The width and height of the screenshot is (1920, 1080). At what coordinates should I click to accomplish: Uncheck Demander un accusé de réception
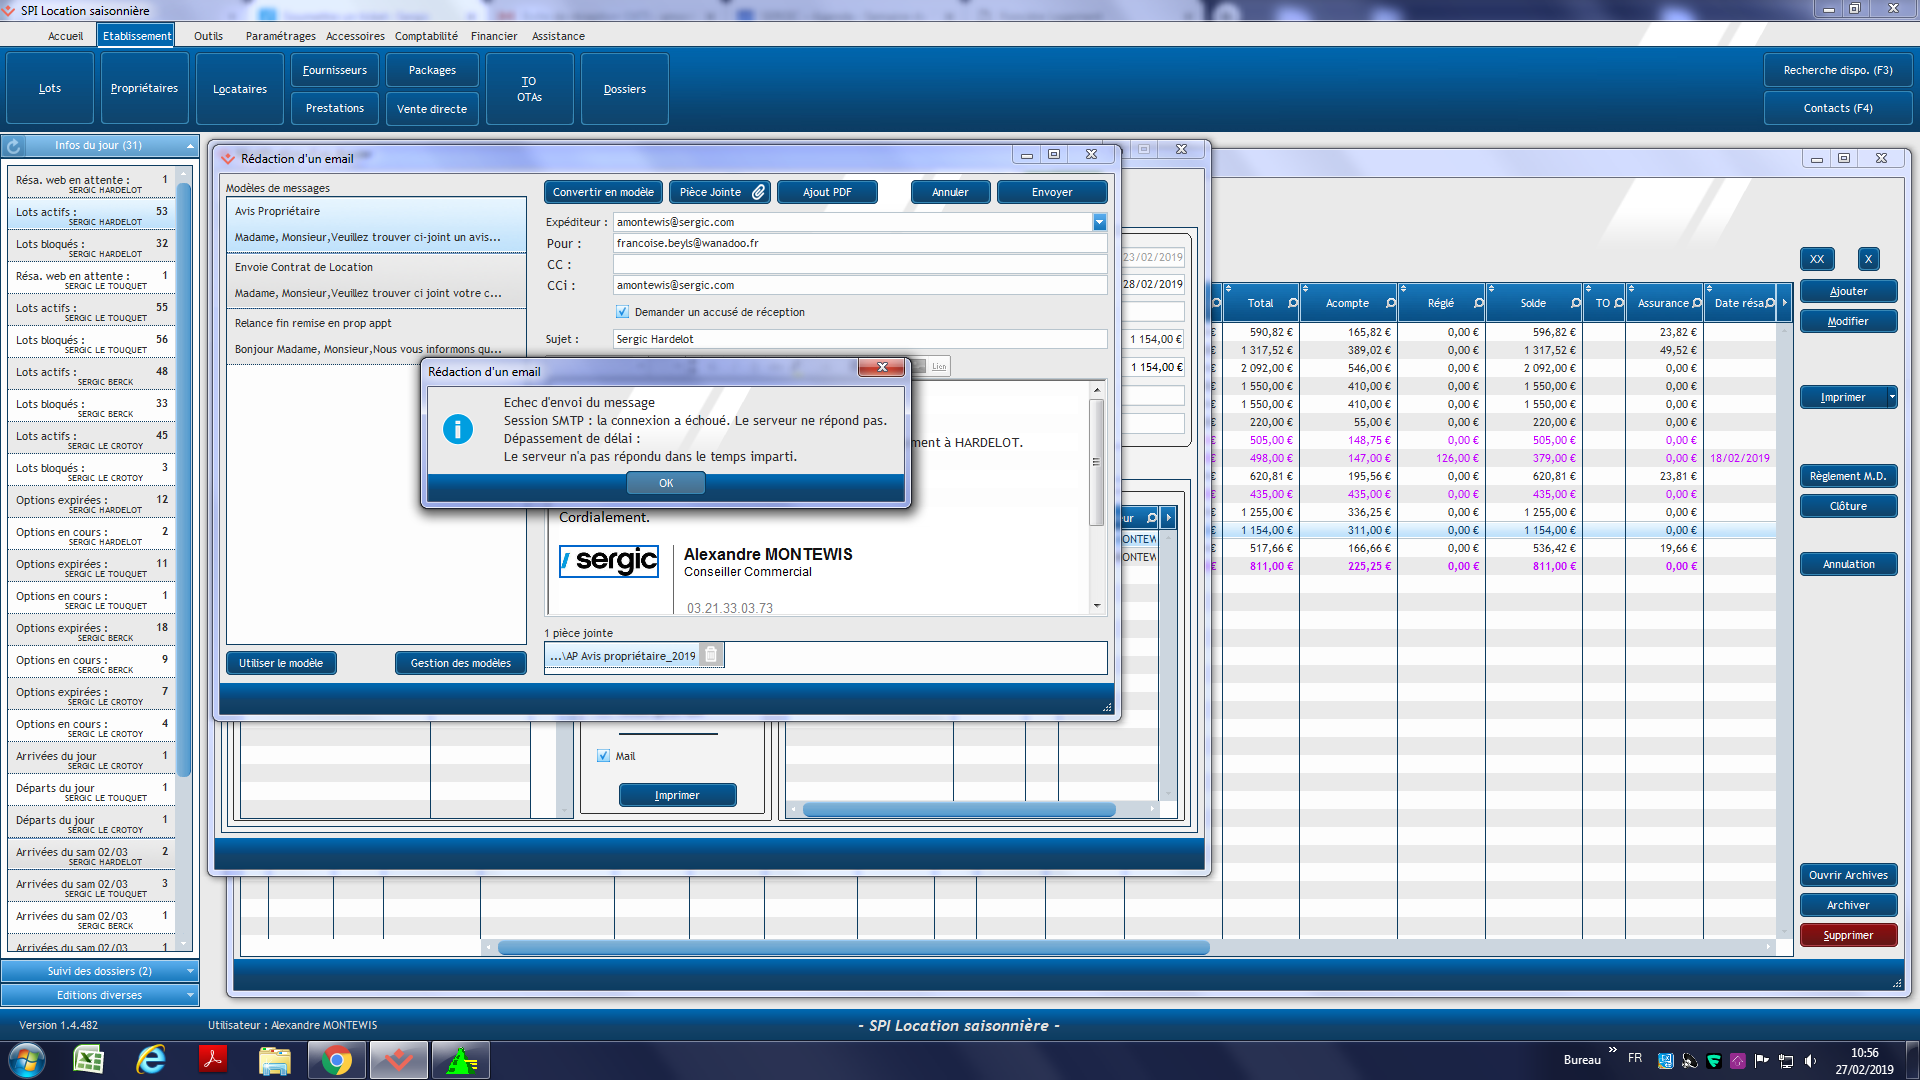[622, 312]
